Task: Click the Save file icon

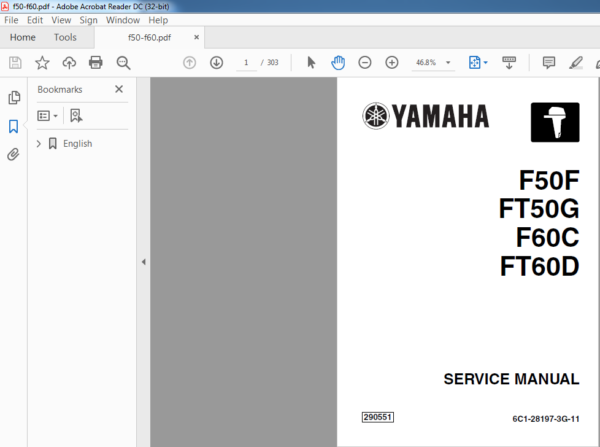Action: (x=15, y=62)
